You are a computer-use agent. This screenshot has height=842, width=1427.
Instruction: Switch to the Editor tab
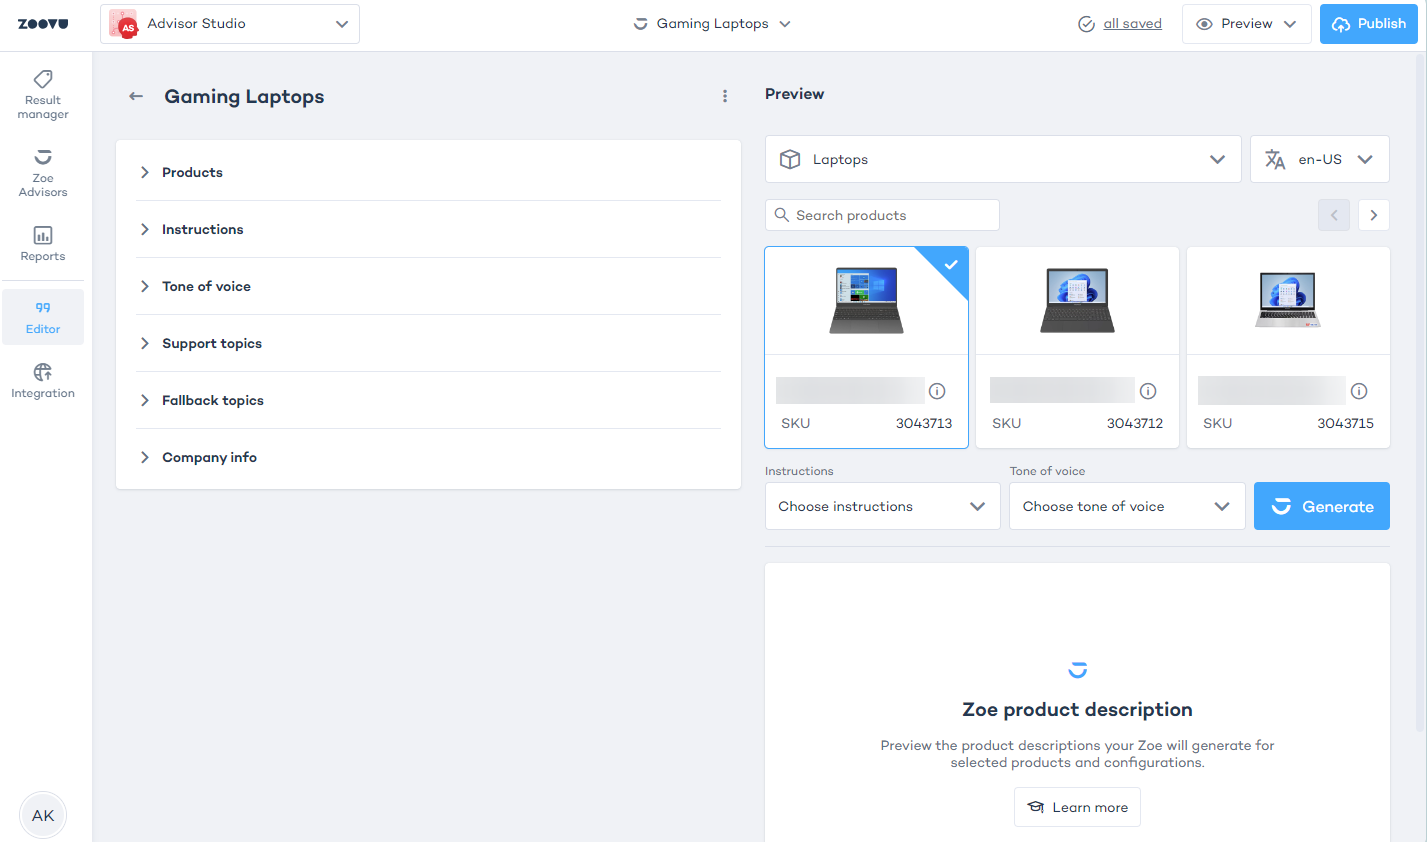pos(43,317)
